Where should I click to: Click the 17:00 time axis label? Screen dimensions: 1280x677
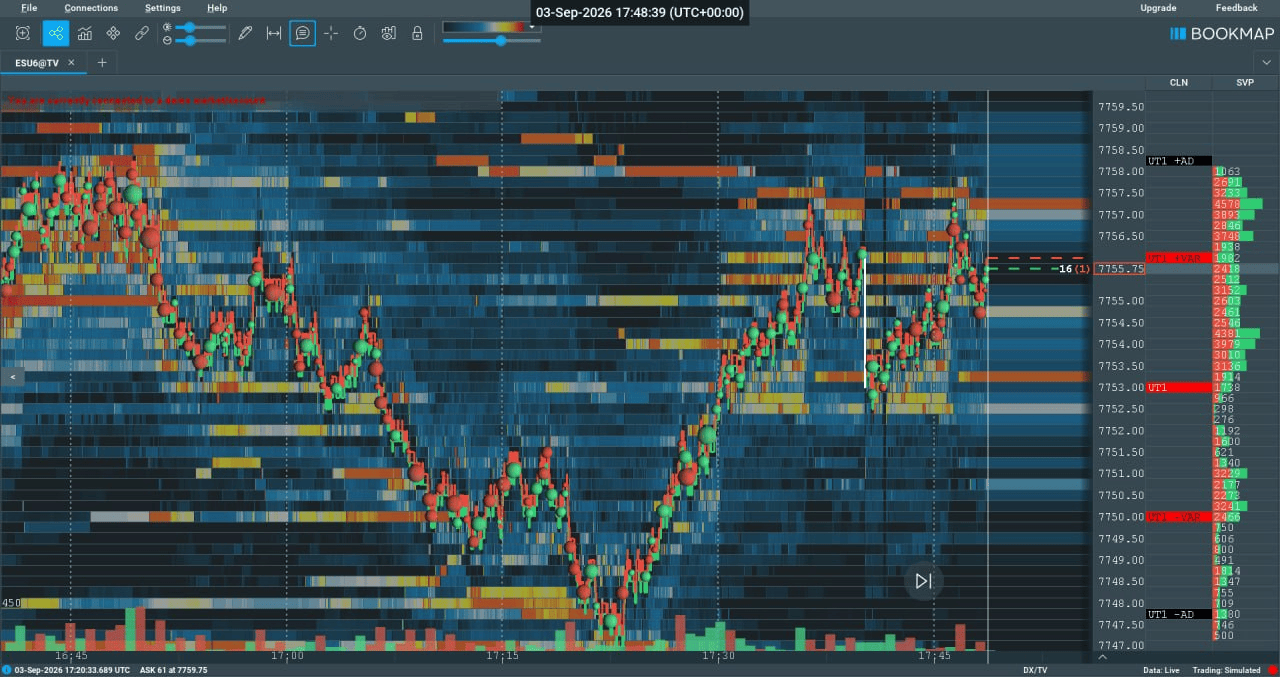click(x=287, y=657)
